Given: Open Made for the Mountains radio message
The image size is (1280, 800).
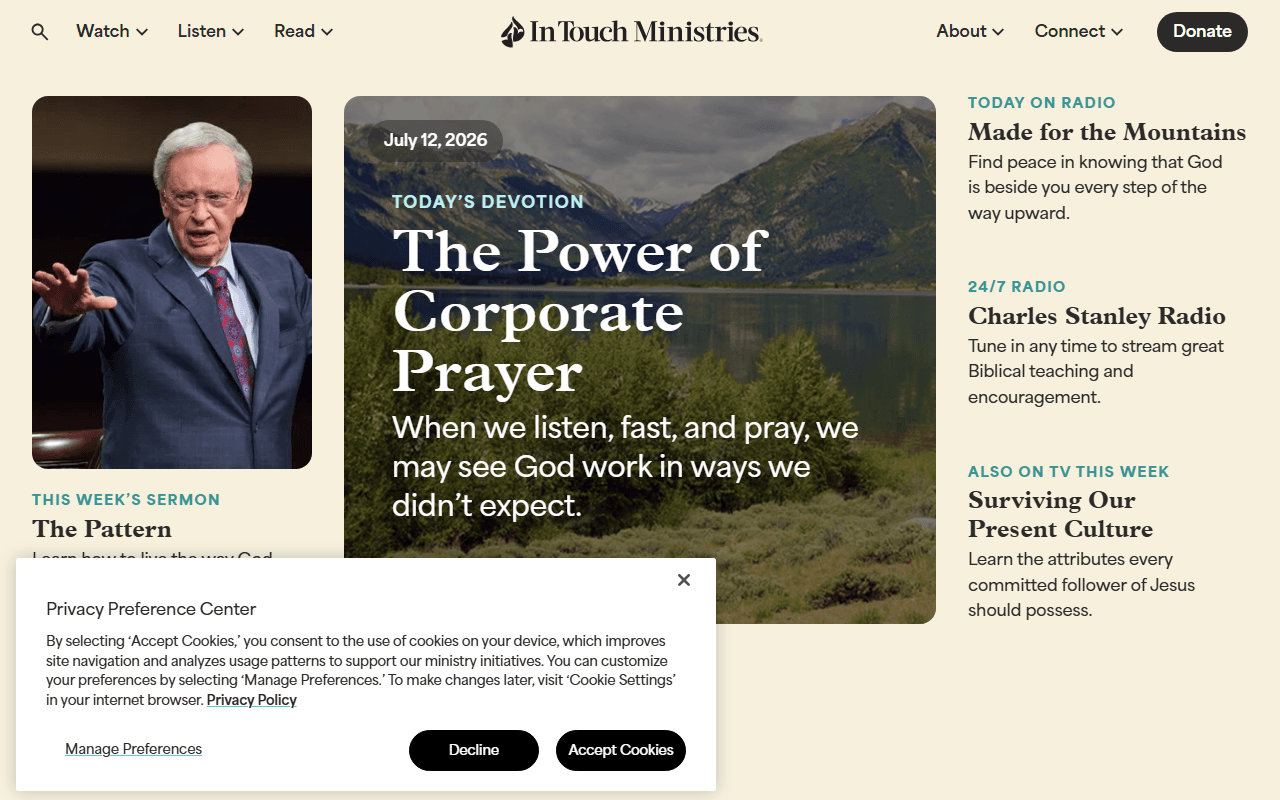Looking at the screenshot, I should [1107, 132].
